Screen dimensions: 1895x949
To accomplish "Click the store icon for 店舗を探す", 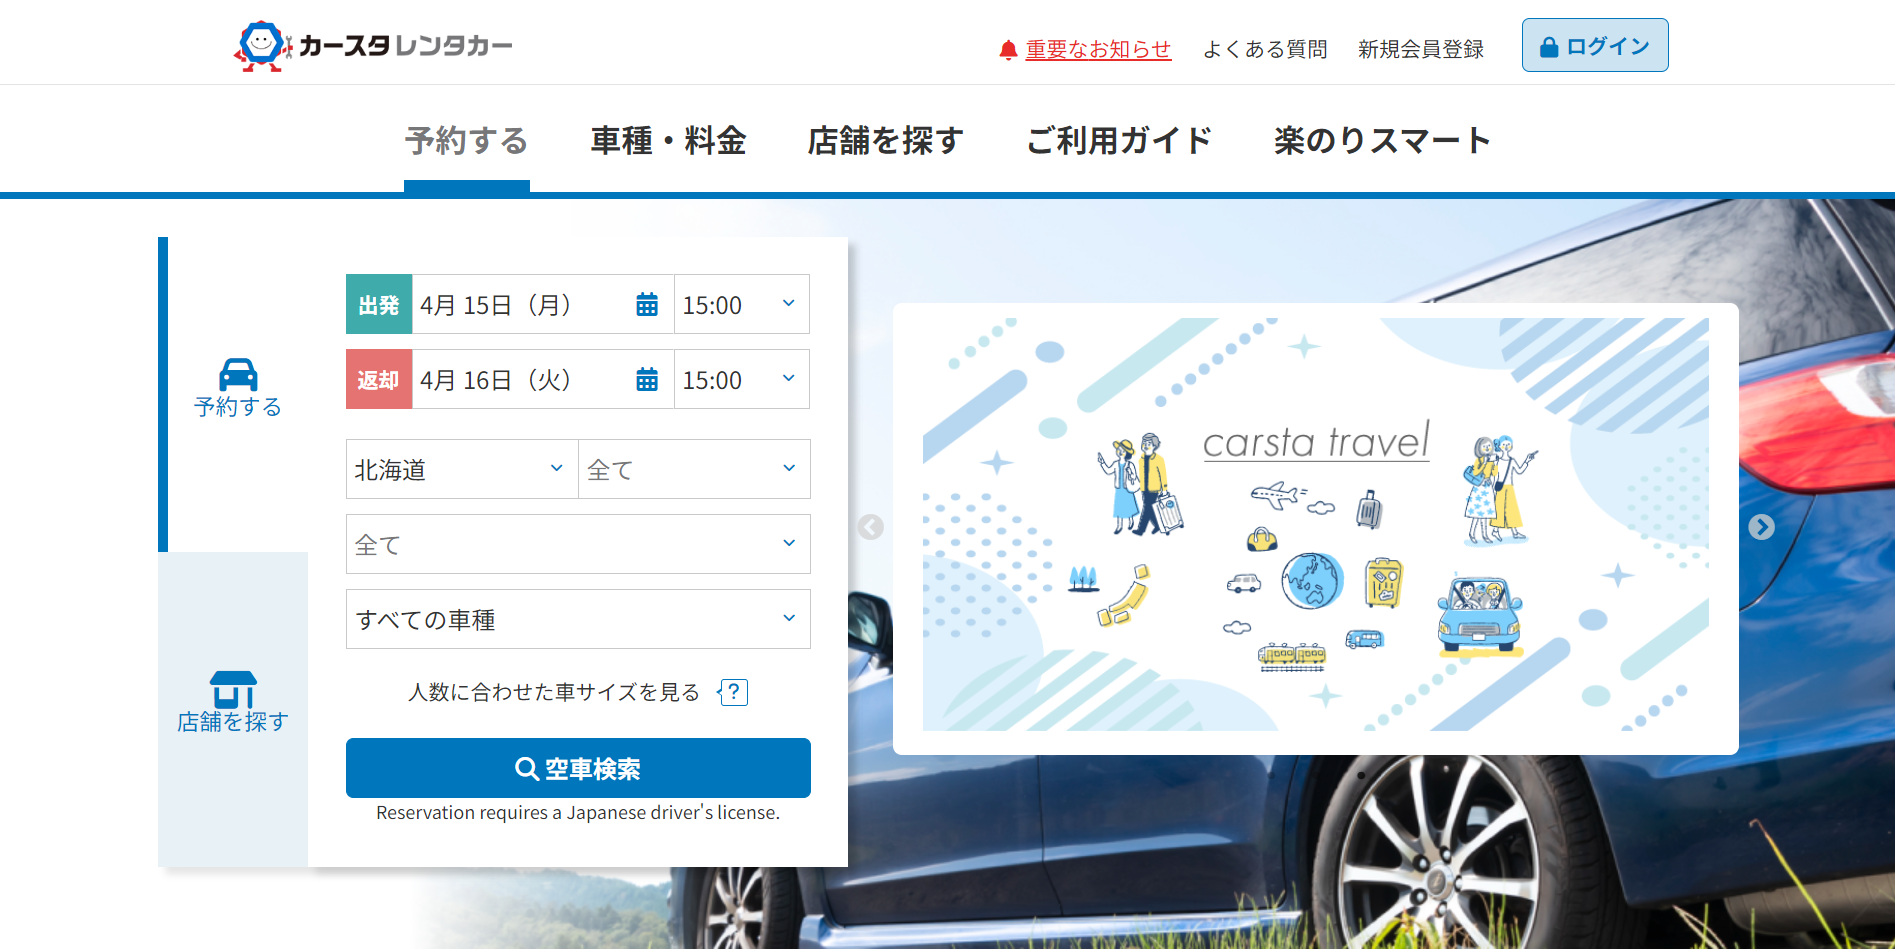I will point(233,690).
